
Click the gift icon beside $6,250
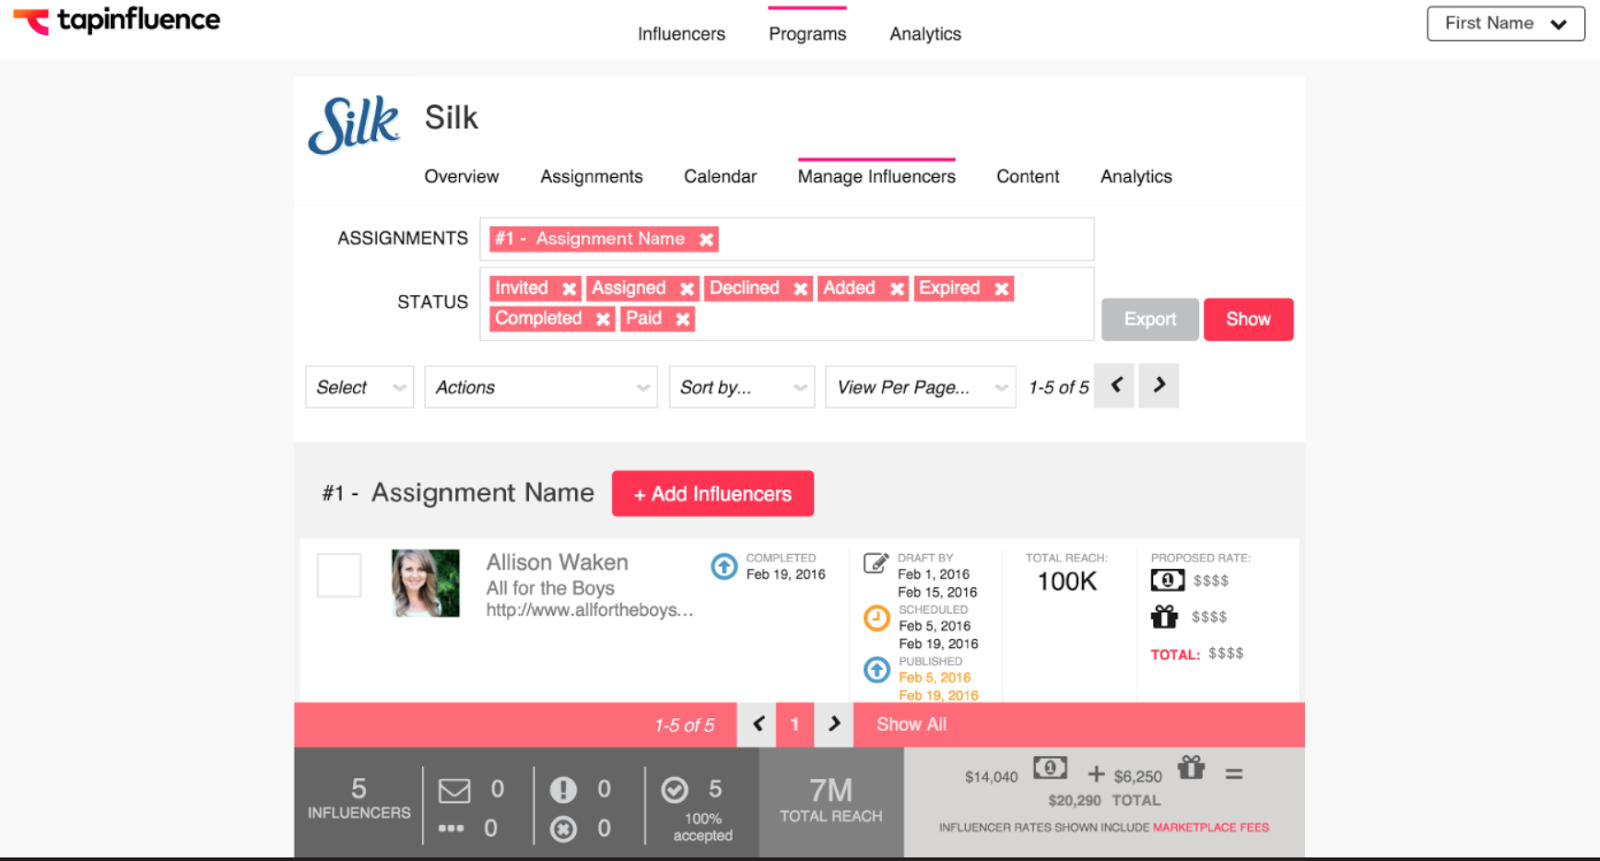[1191, 767]
